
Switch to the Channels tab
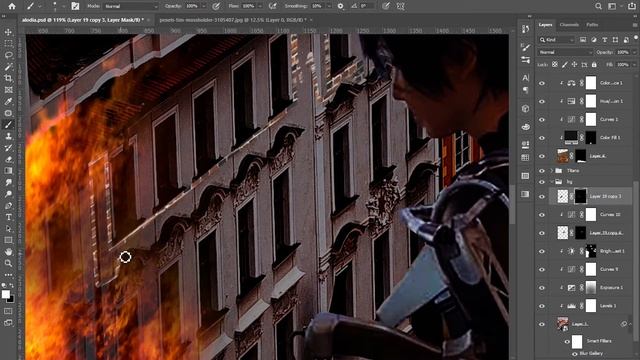pos(569,25)
